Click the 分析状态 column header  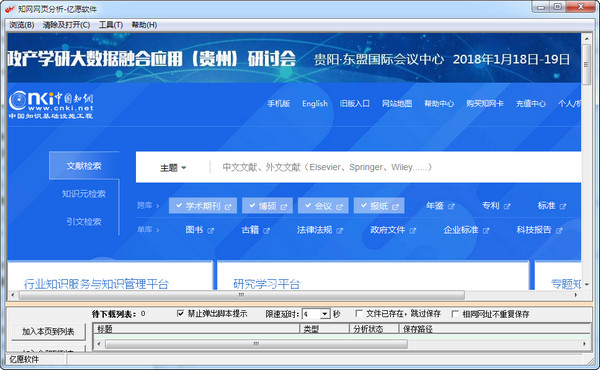click(374, 329)
